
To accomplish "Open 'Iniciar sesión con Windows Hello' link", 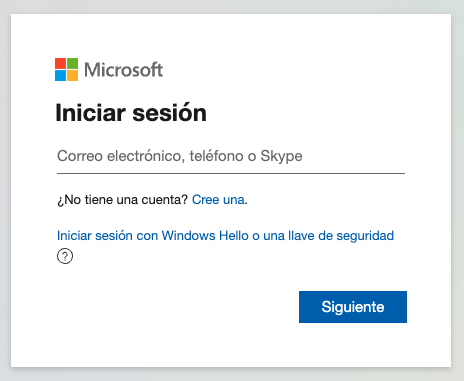I will pyautogui.click(x=225, y=236).
